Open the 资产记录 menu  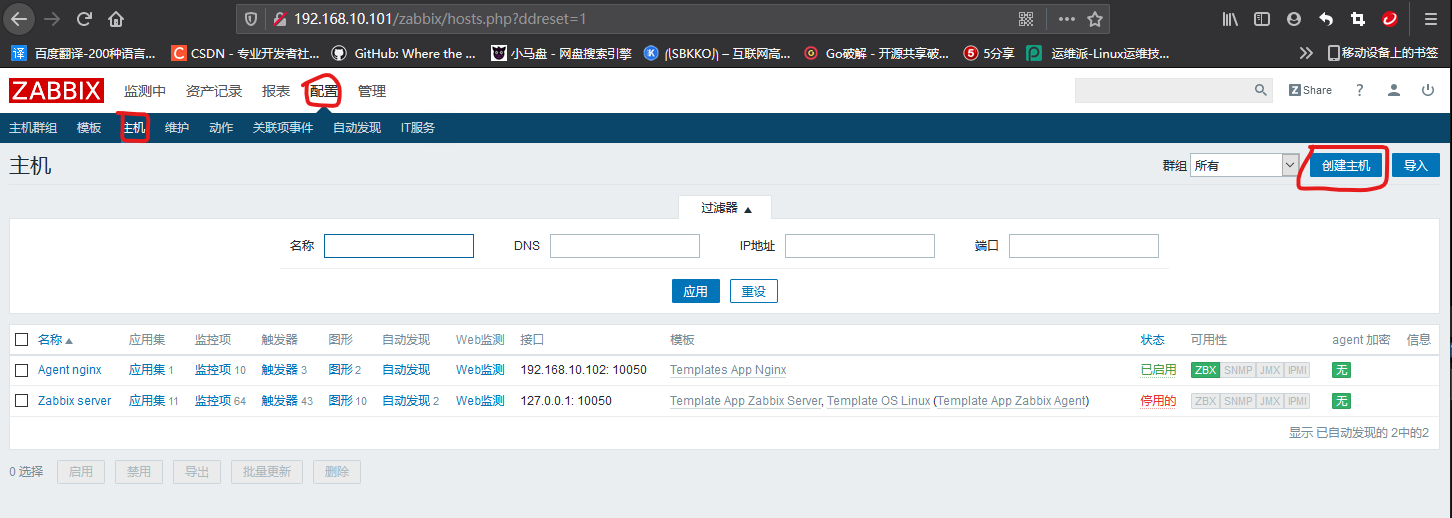214,91
